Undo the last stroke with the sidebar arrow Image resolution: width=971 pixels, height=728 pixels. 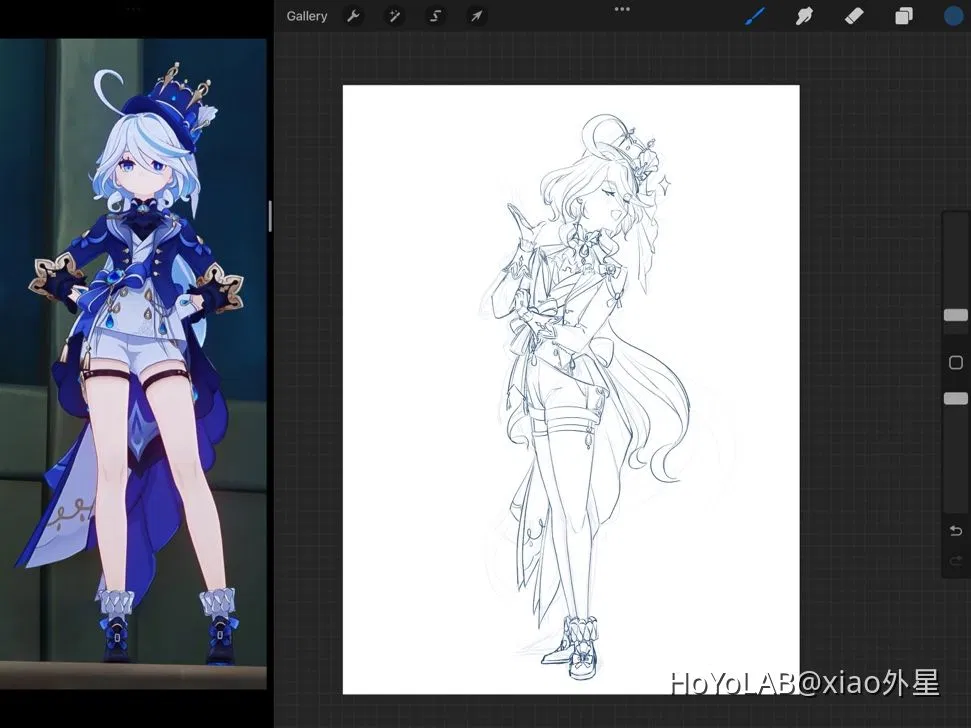pyautogui.click(x=953, y=530)
